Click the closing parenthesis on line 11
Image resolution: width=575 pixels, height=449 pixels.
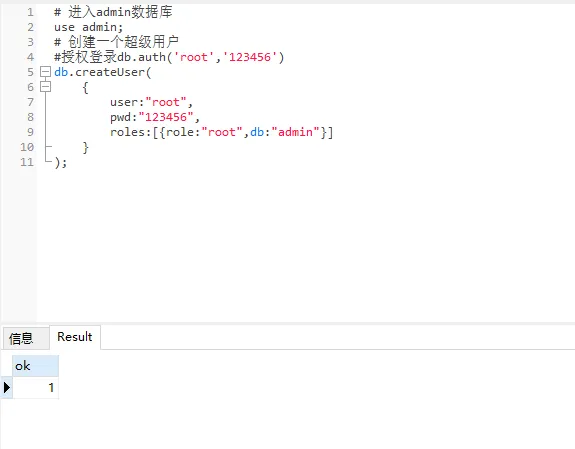click(x=58, y=162)
